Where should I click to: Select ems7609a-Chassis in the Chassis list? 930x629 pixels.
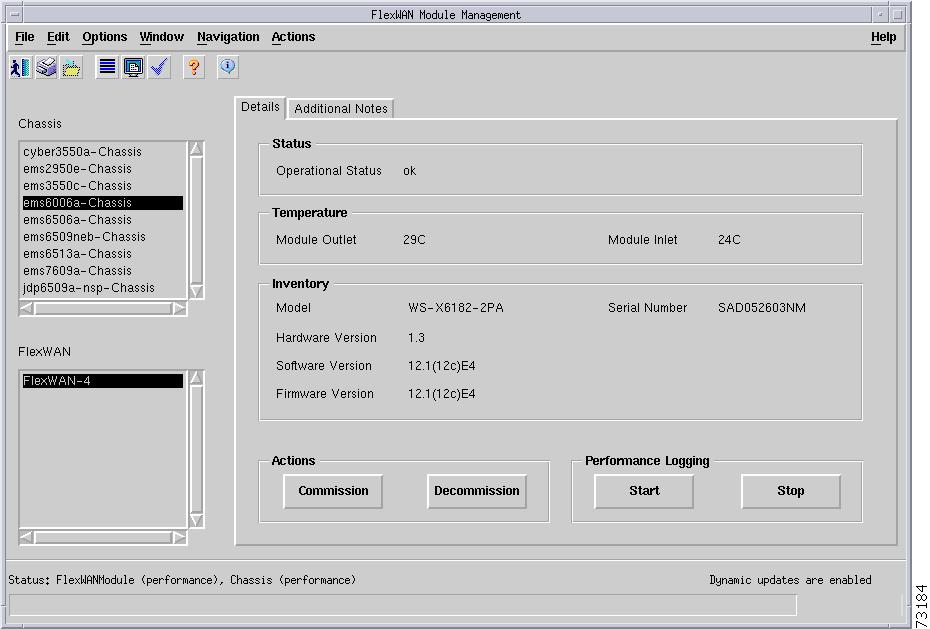point(103,271)
